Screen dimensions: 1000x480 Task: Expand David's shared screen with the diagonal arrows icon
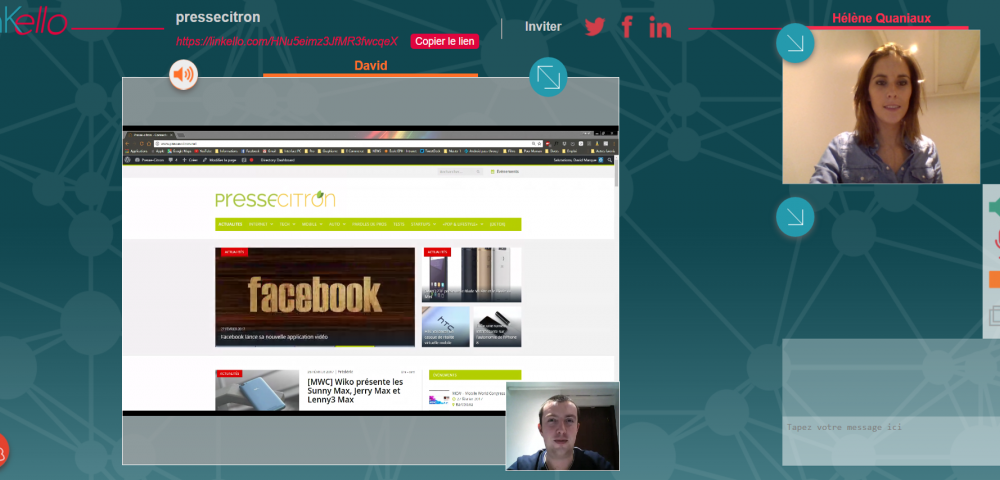coord(548,77)
